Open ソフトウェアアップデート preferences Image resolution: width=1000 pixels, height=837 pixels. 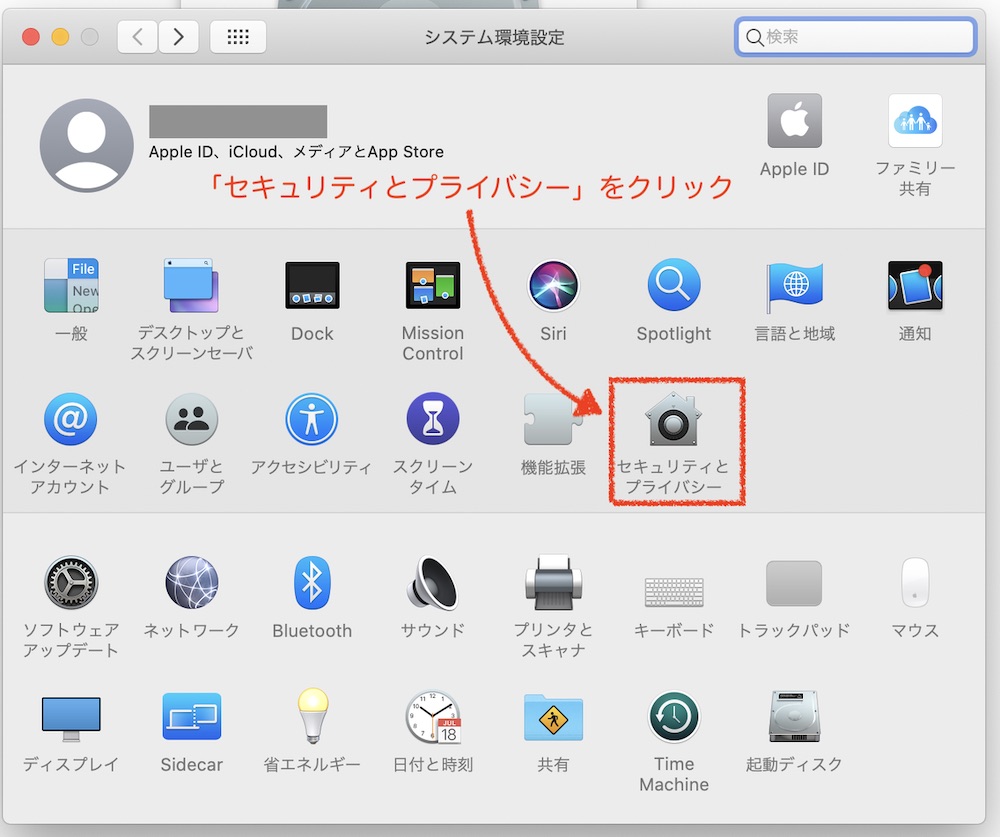pos(71,582)
